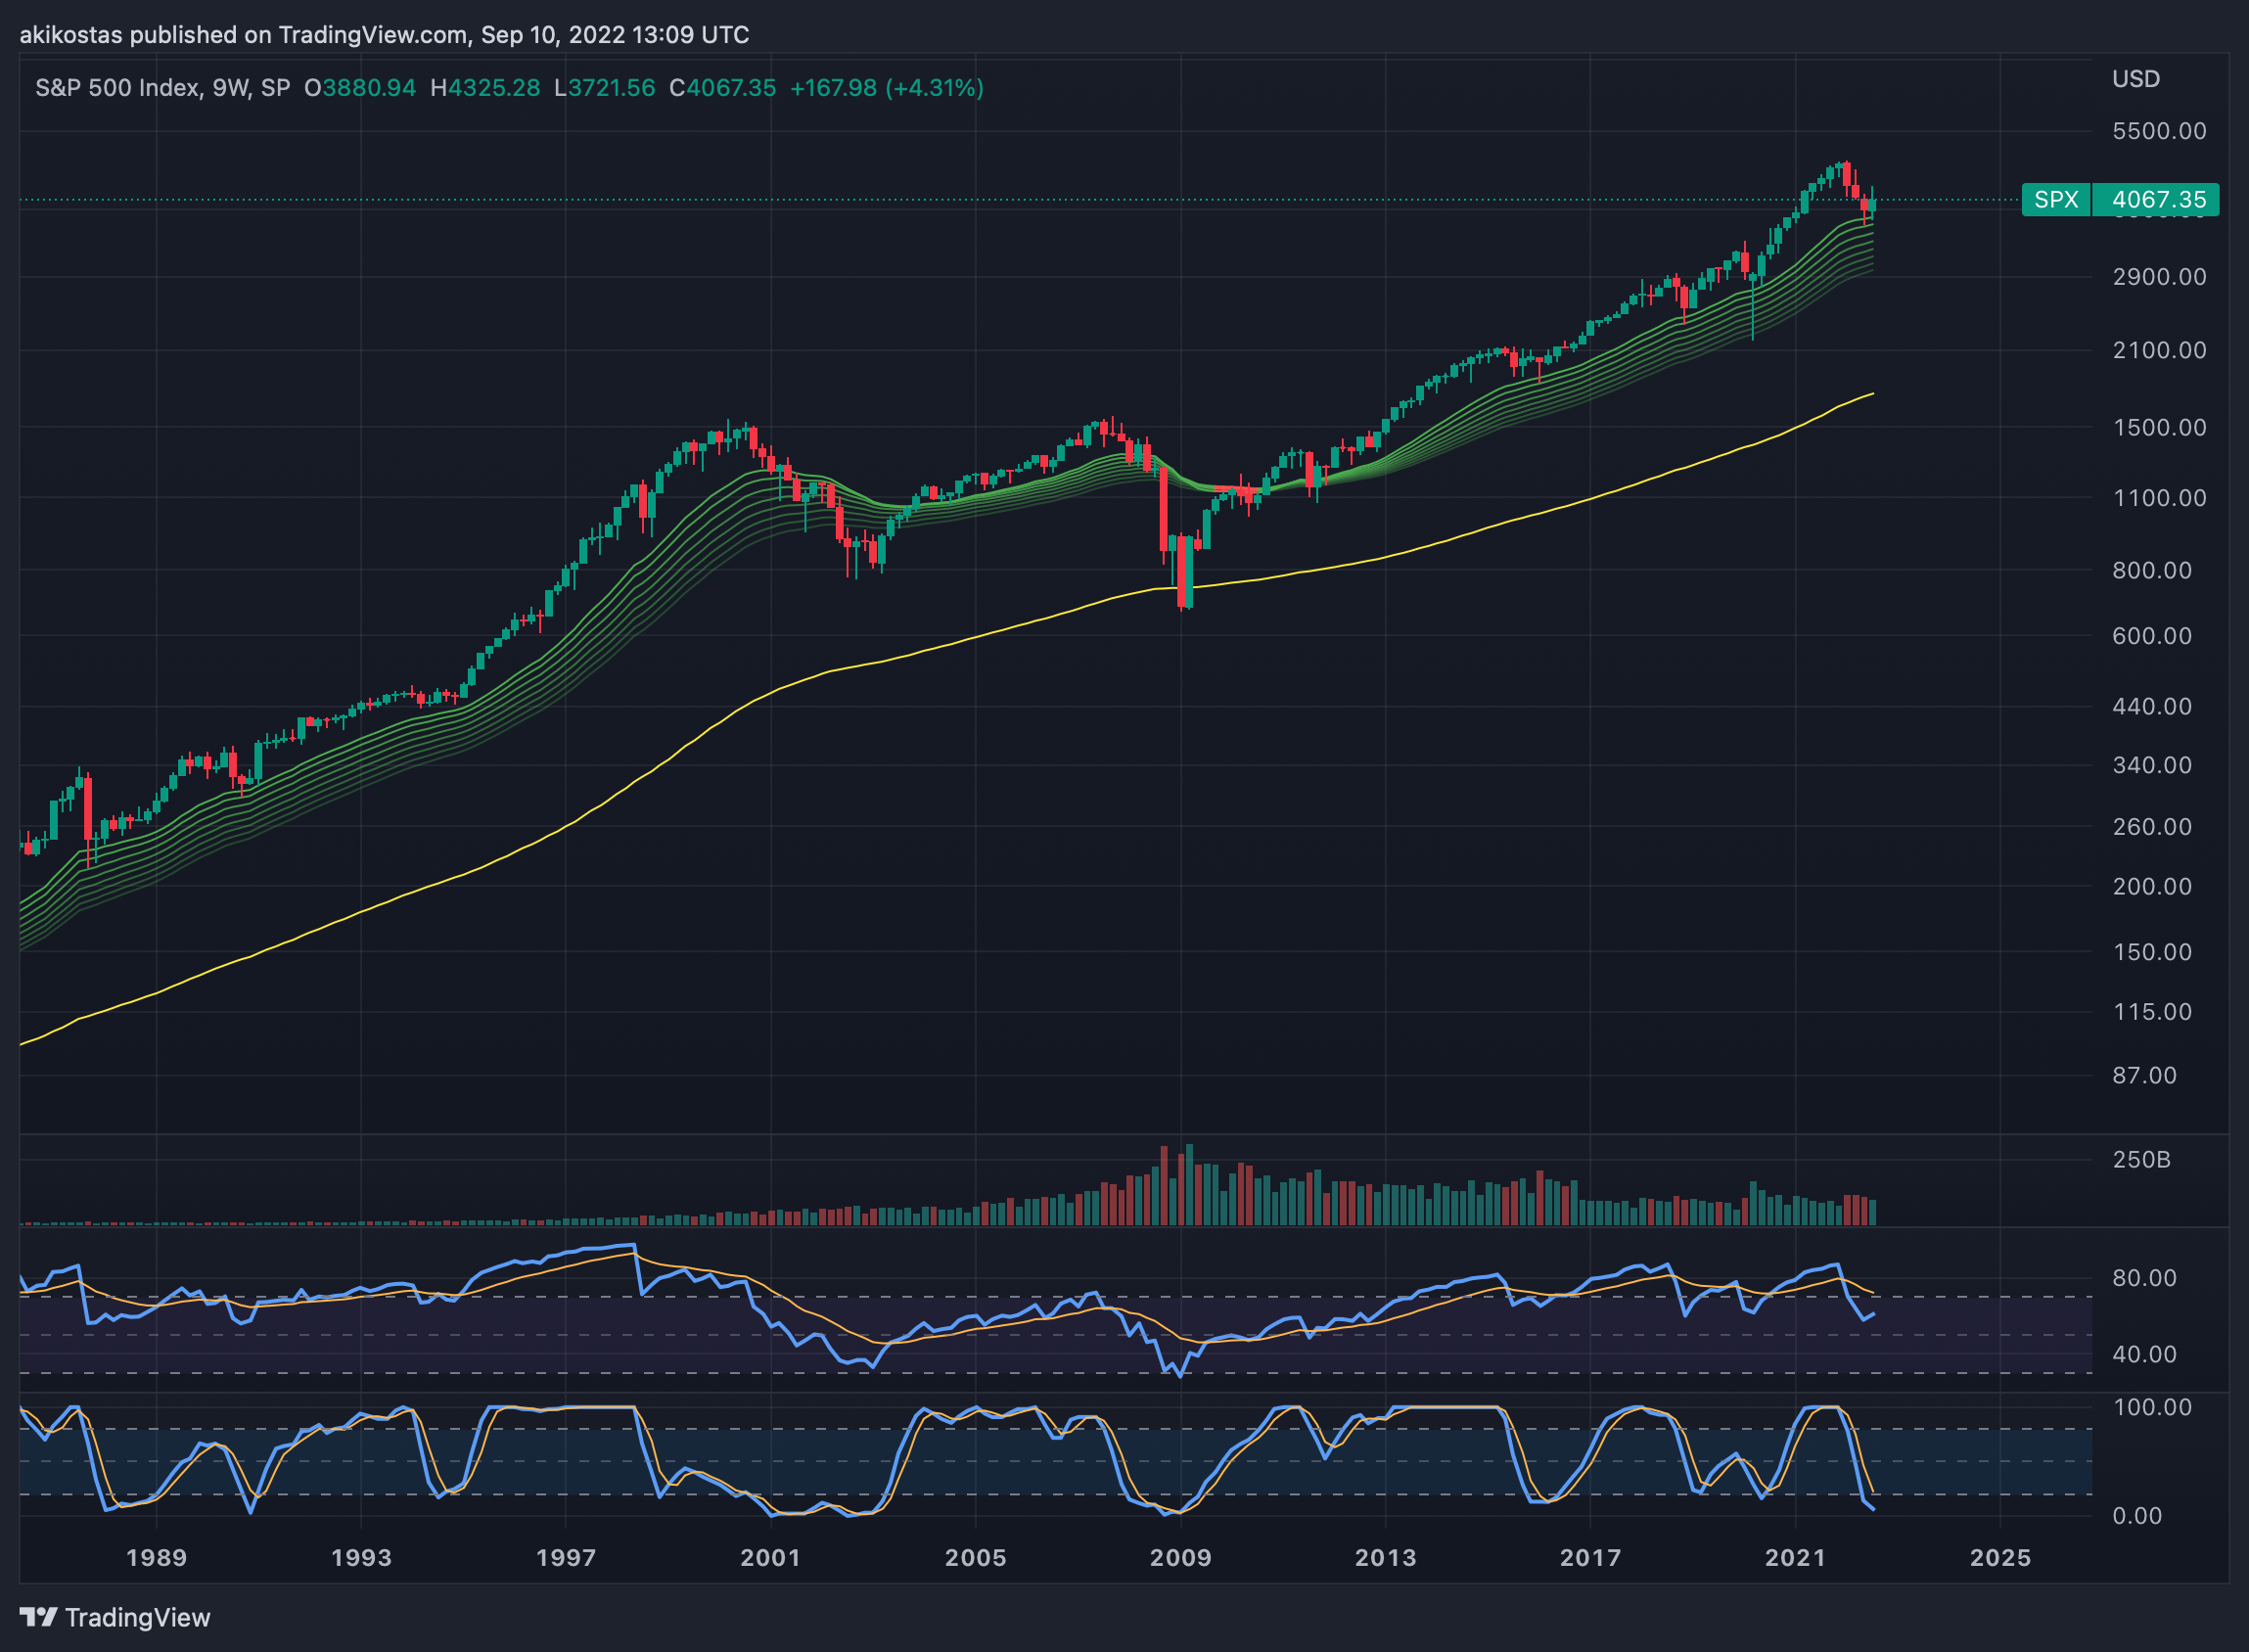Click the SPX price tag label
2249x1652 pixels.
tap(2056, 200)
